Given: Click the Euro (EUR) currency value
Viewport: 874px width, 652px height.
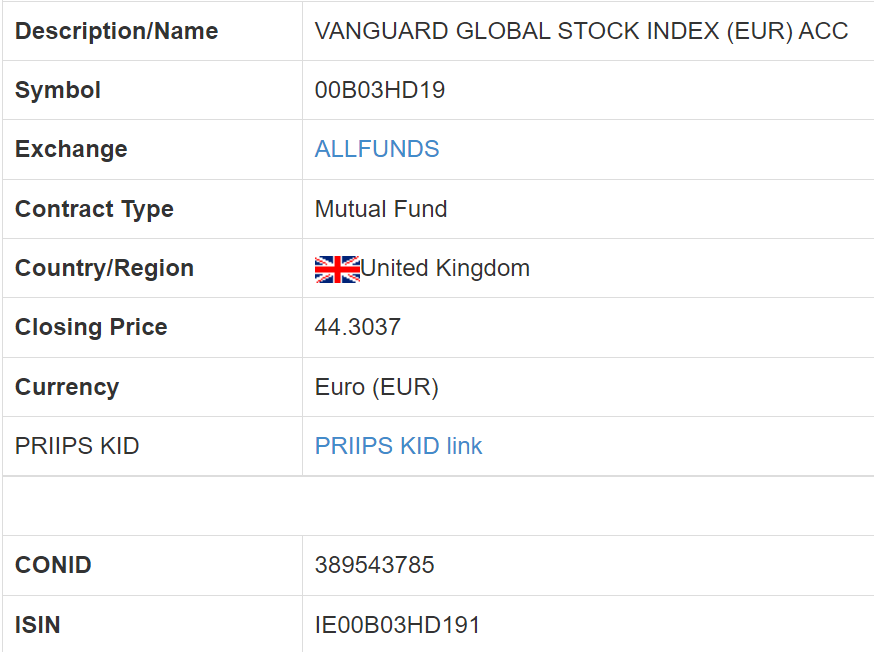Looking at the screenshot, I should (x=377, y=387).
